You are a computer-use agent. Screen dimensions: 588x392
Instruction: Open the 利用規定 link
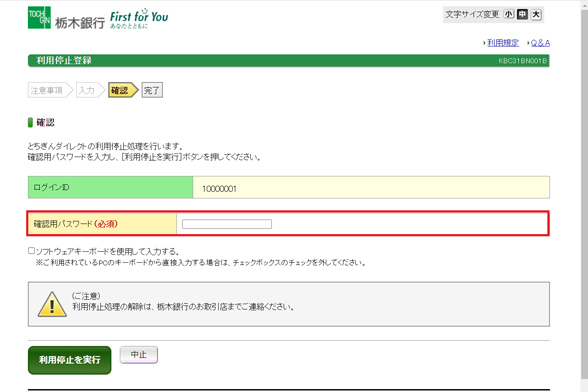pos(503,43)
